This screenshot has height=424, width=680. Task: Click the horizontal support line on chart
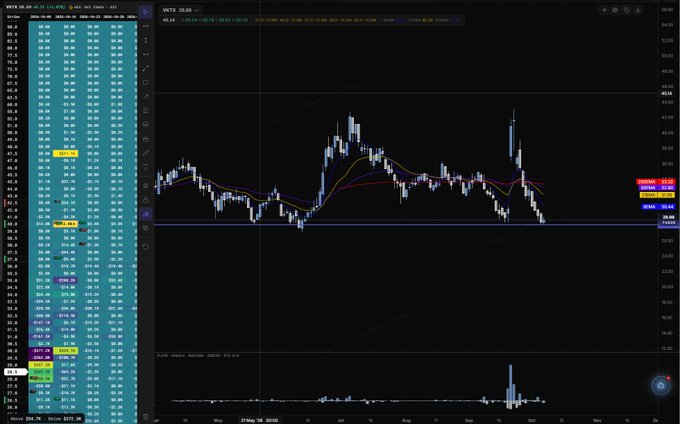click(x=405, y=225)
